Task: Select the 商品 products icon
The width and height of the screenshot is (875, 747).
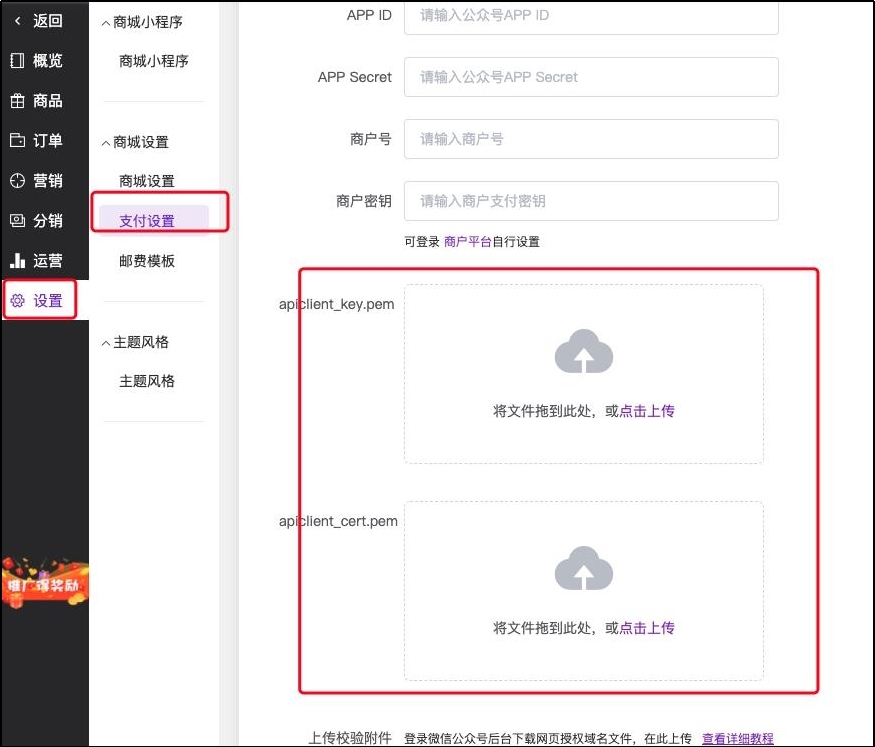Action: [x=40, y=101]
